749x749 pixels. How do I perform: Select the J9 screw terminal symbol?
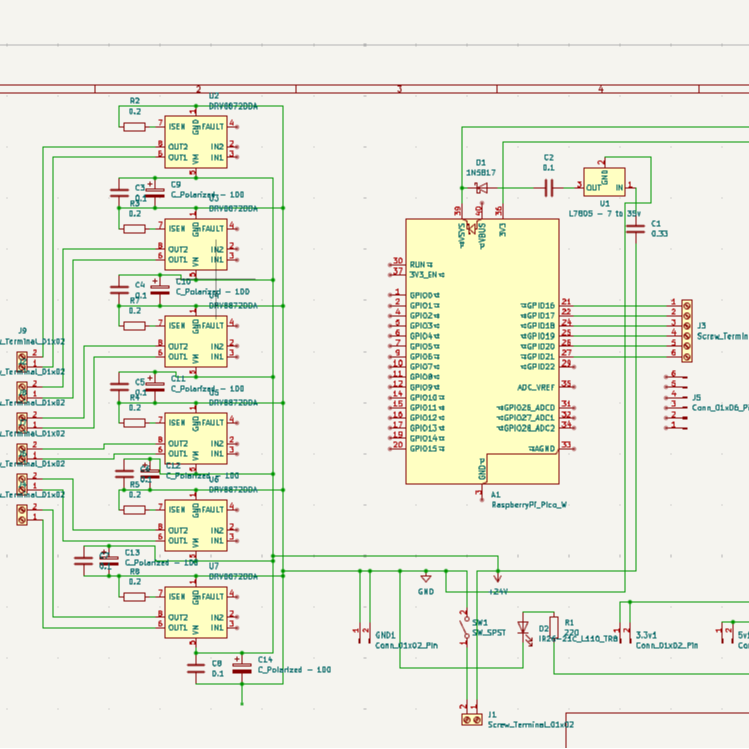(22, 361)
